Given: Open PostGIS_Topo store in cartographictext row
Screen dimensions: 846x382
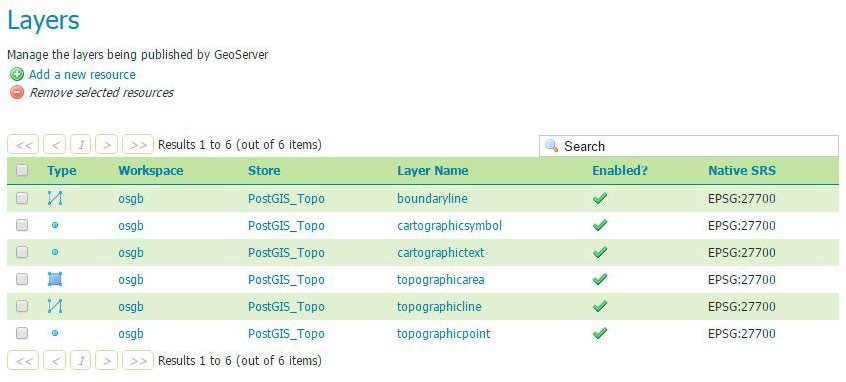Looking at the screenshot, I should (x=286, y=253).
